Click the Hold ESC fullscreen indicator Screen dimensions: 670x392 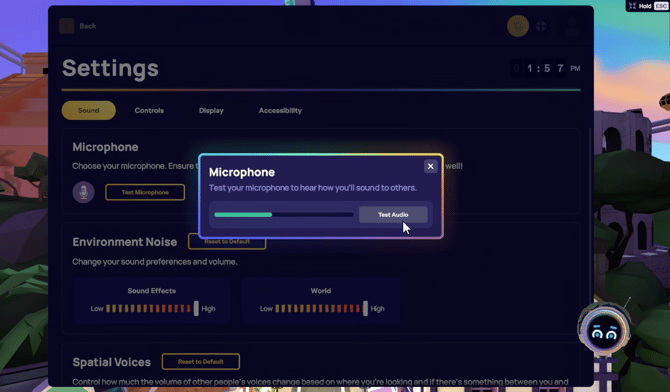[x=647, y=6]
